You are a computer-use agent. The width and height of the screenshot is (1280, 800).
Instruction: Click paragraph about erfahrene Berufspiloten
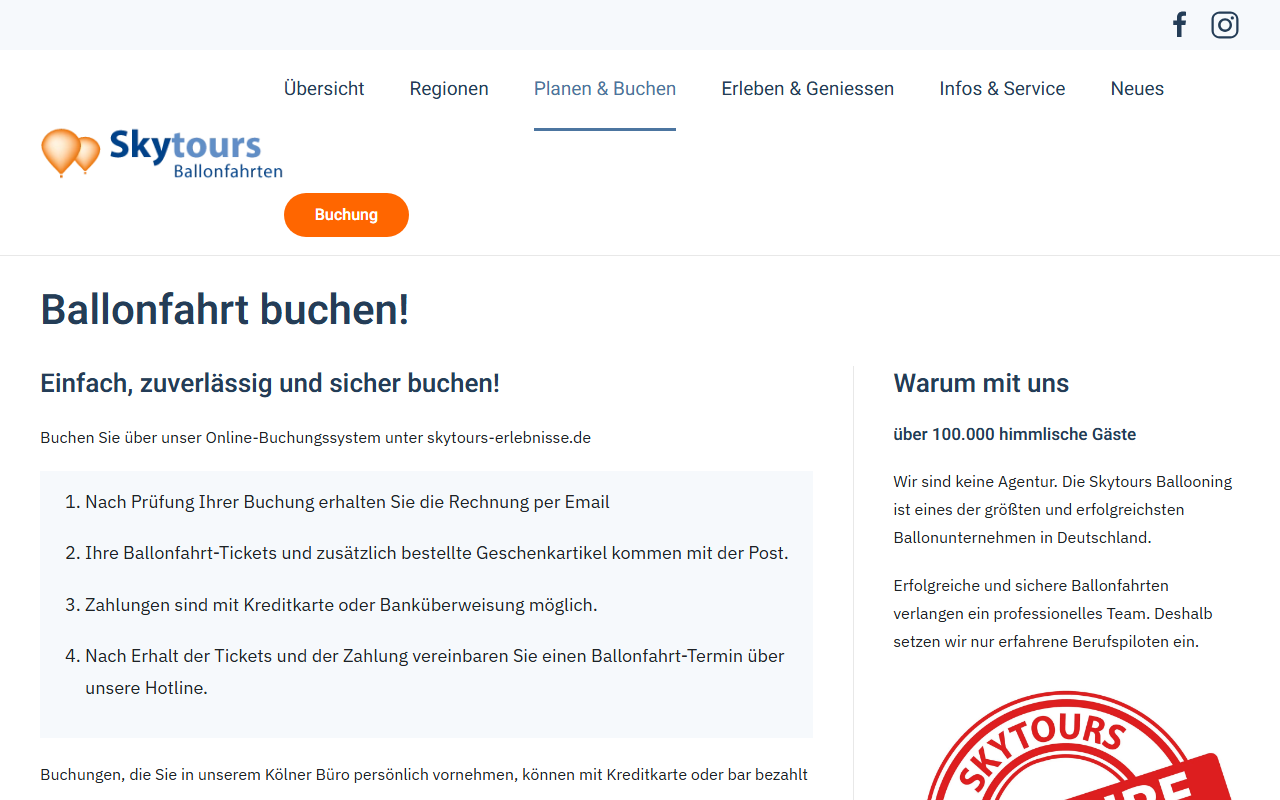(x=1053, y=613)
